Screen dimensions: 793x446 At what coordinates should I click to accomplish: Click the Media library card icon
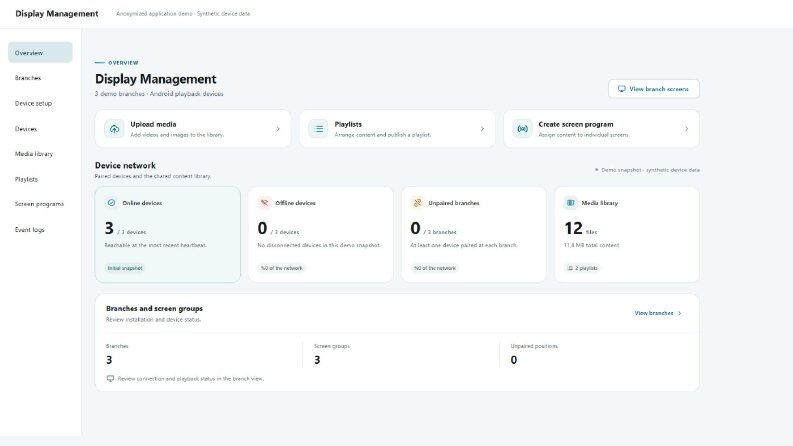(570, 203)
